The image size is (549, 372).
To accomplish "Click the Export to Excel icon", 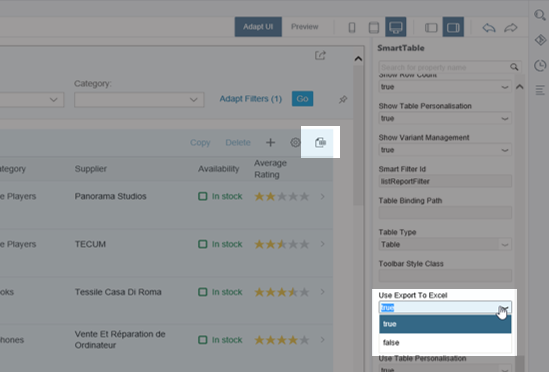I will pyautogui.click(x=320, y=143).
